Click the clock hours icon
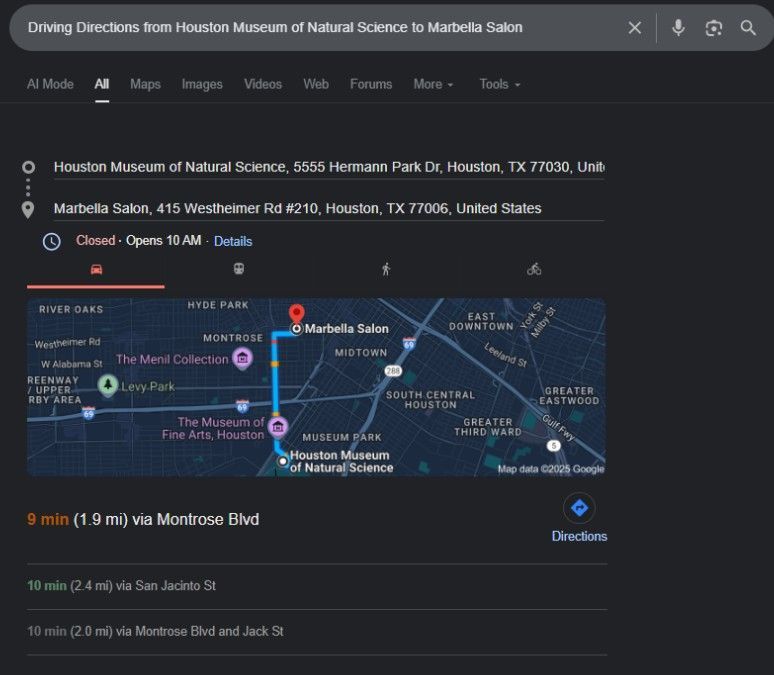The image size is (774, 675). point(52,241)
